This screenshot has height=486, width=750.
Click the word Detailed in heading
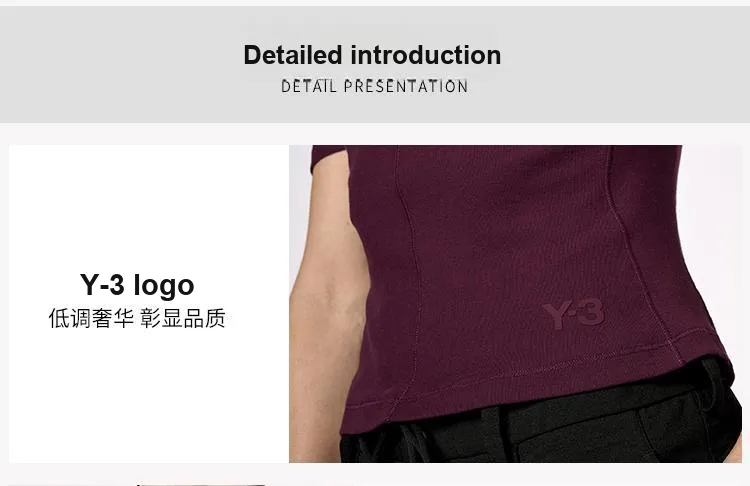(293, 55)
